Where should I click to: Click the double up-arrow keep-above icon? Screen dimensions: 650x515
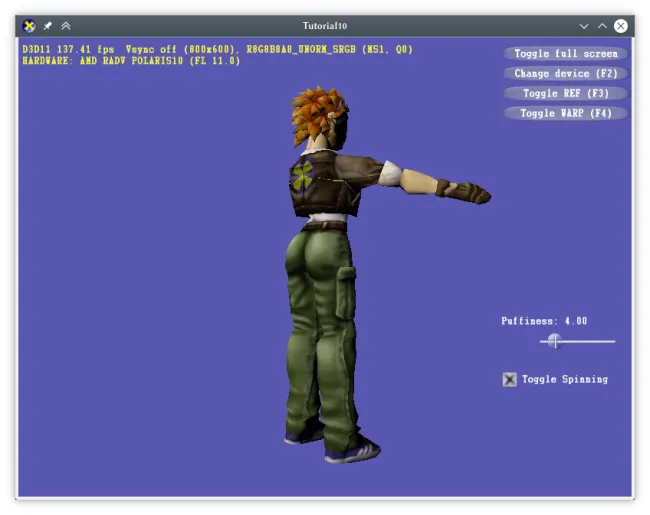[x=66, y=26]
